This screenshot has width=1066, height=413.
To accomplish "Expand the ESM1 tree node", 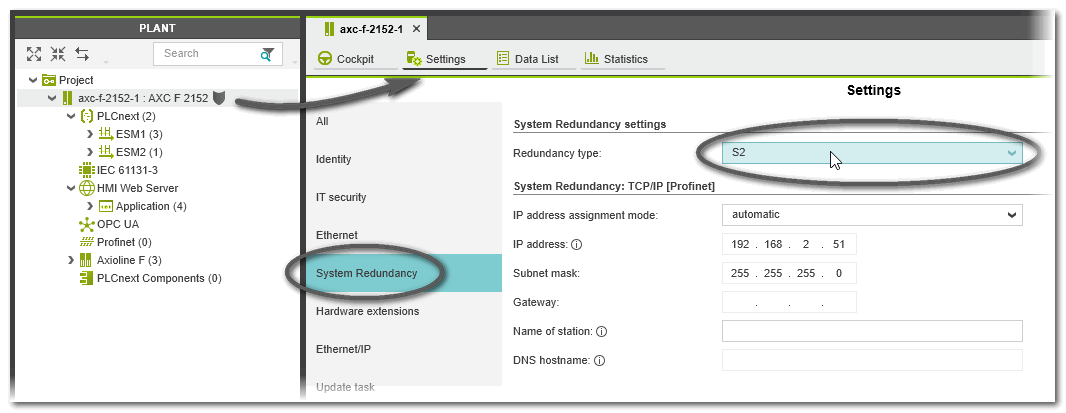I will [89, 134].
